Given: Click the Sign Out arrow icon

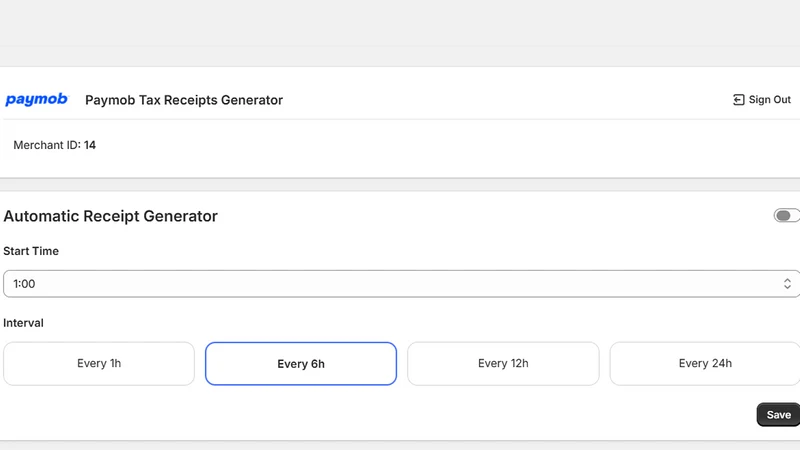Looking at the screenshot, I should click(738, 99).
